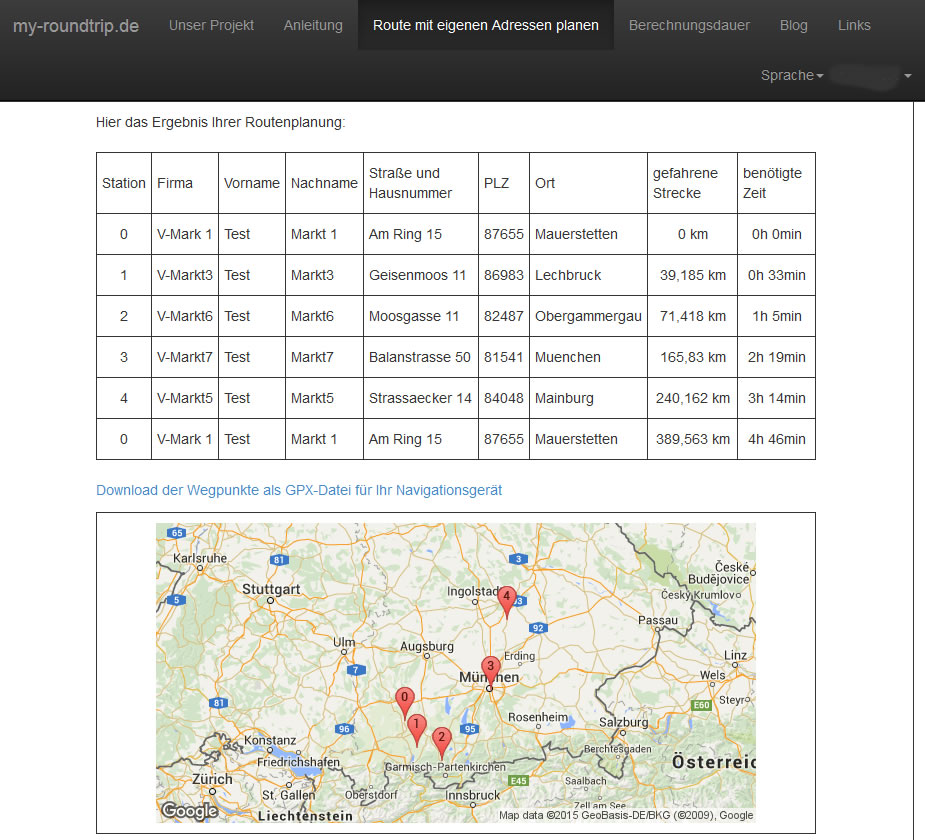
Task: Open the Links menu item
Action: point(854,25)
